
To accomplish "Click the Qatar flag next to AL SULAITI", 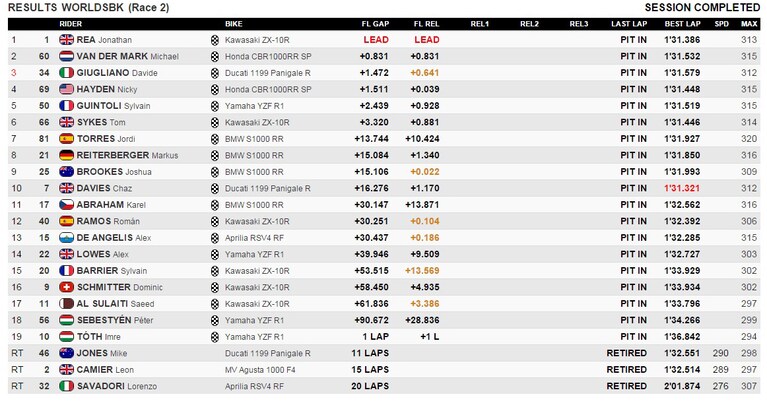I will coord(66,303).
